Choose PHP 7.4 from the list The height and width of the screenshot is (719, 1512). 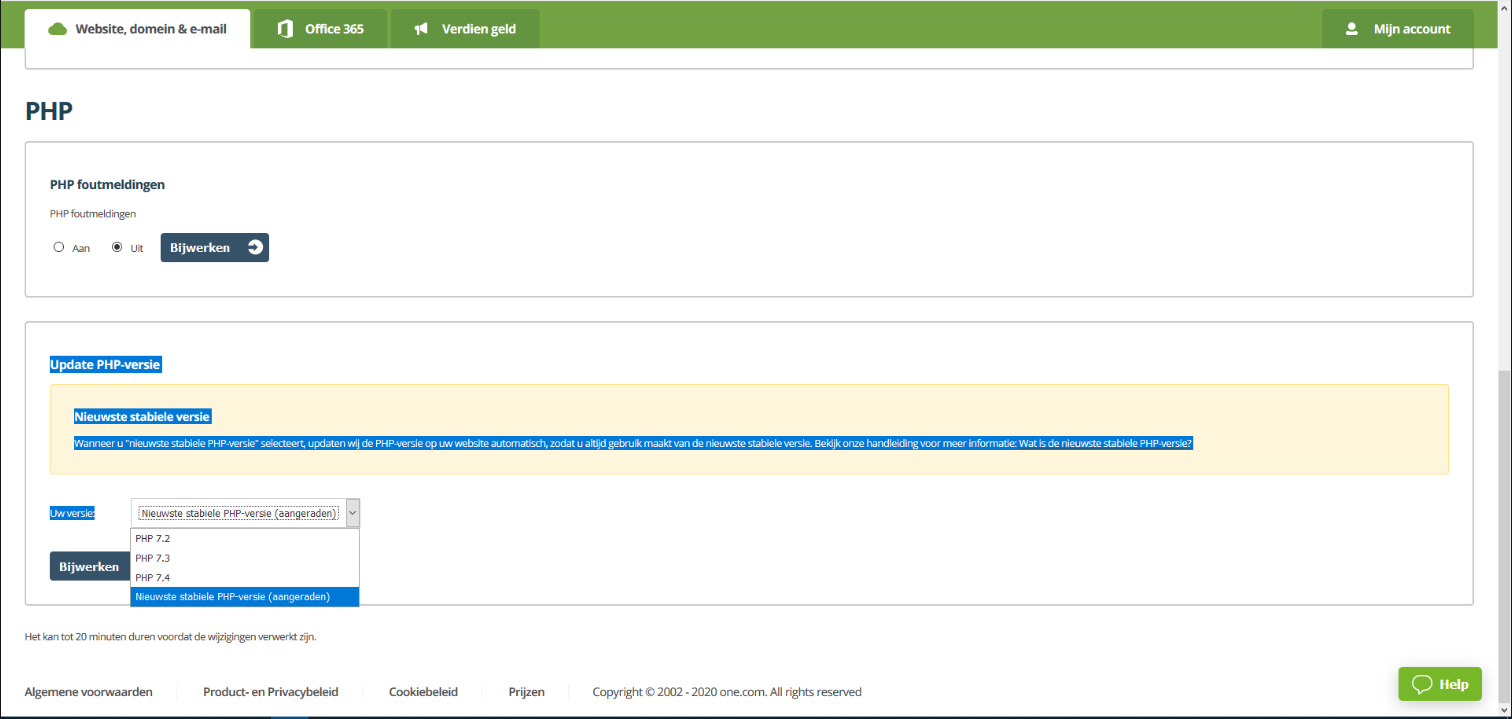[x=244, y=577]
